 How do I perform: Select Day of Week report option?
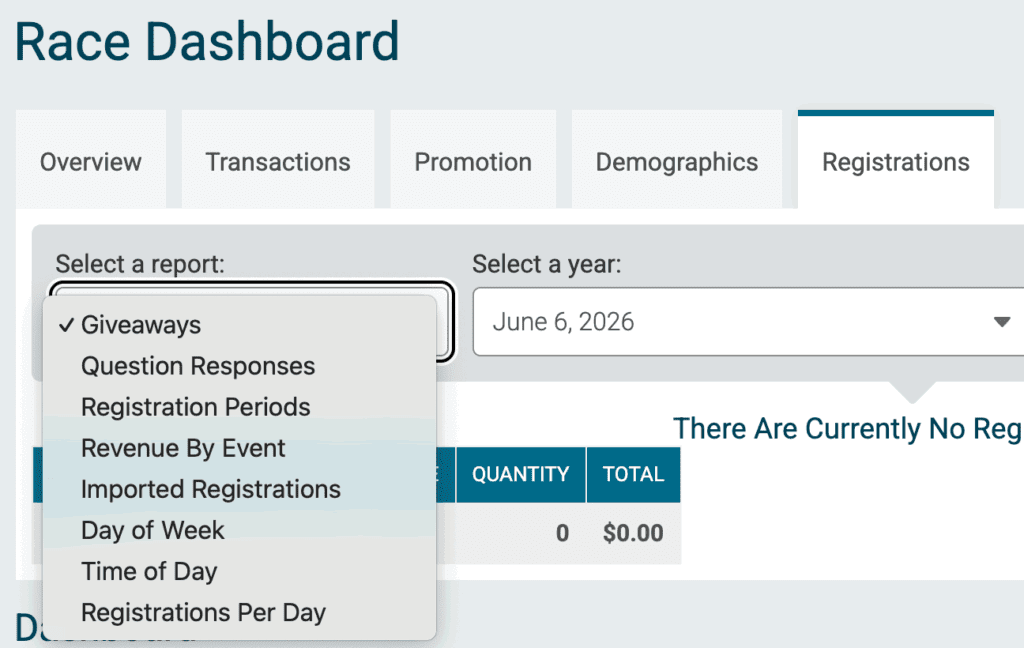153,530
